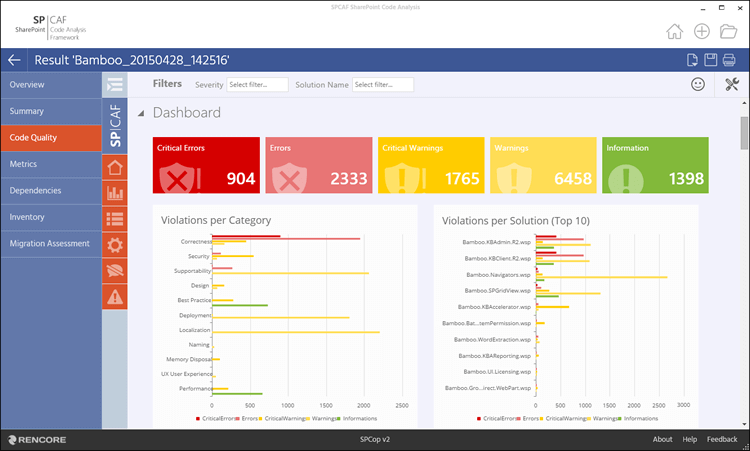
Task: Export the result report document icon
Action: 692,60
